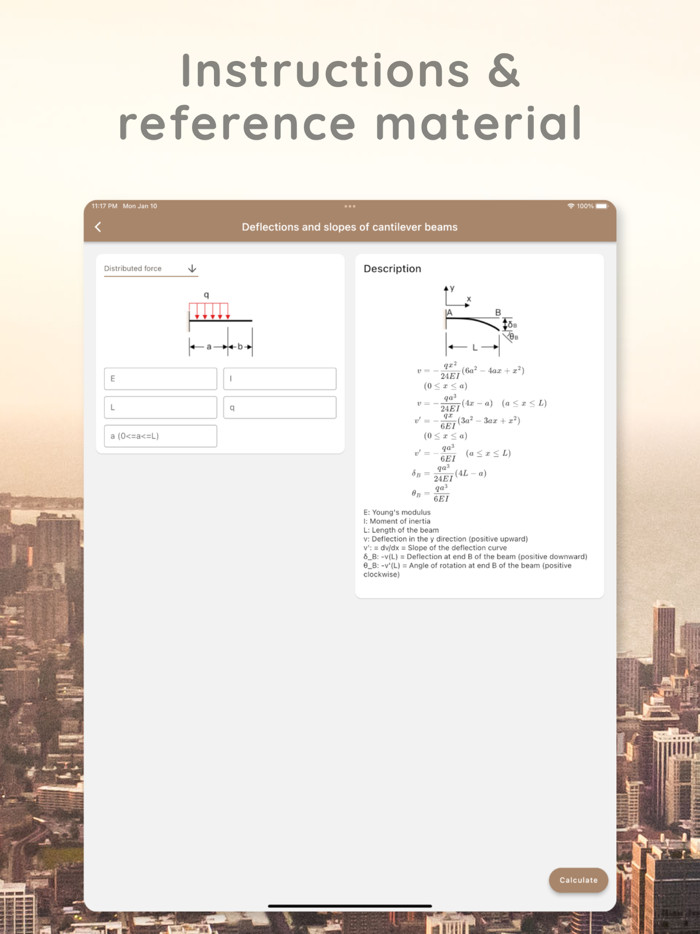Tap the deflection curve diagram in Description
Viewport: 700px width, 934px height.
[x=480, y=320]
